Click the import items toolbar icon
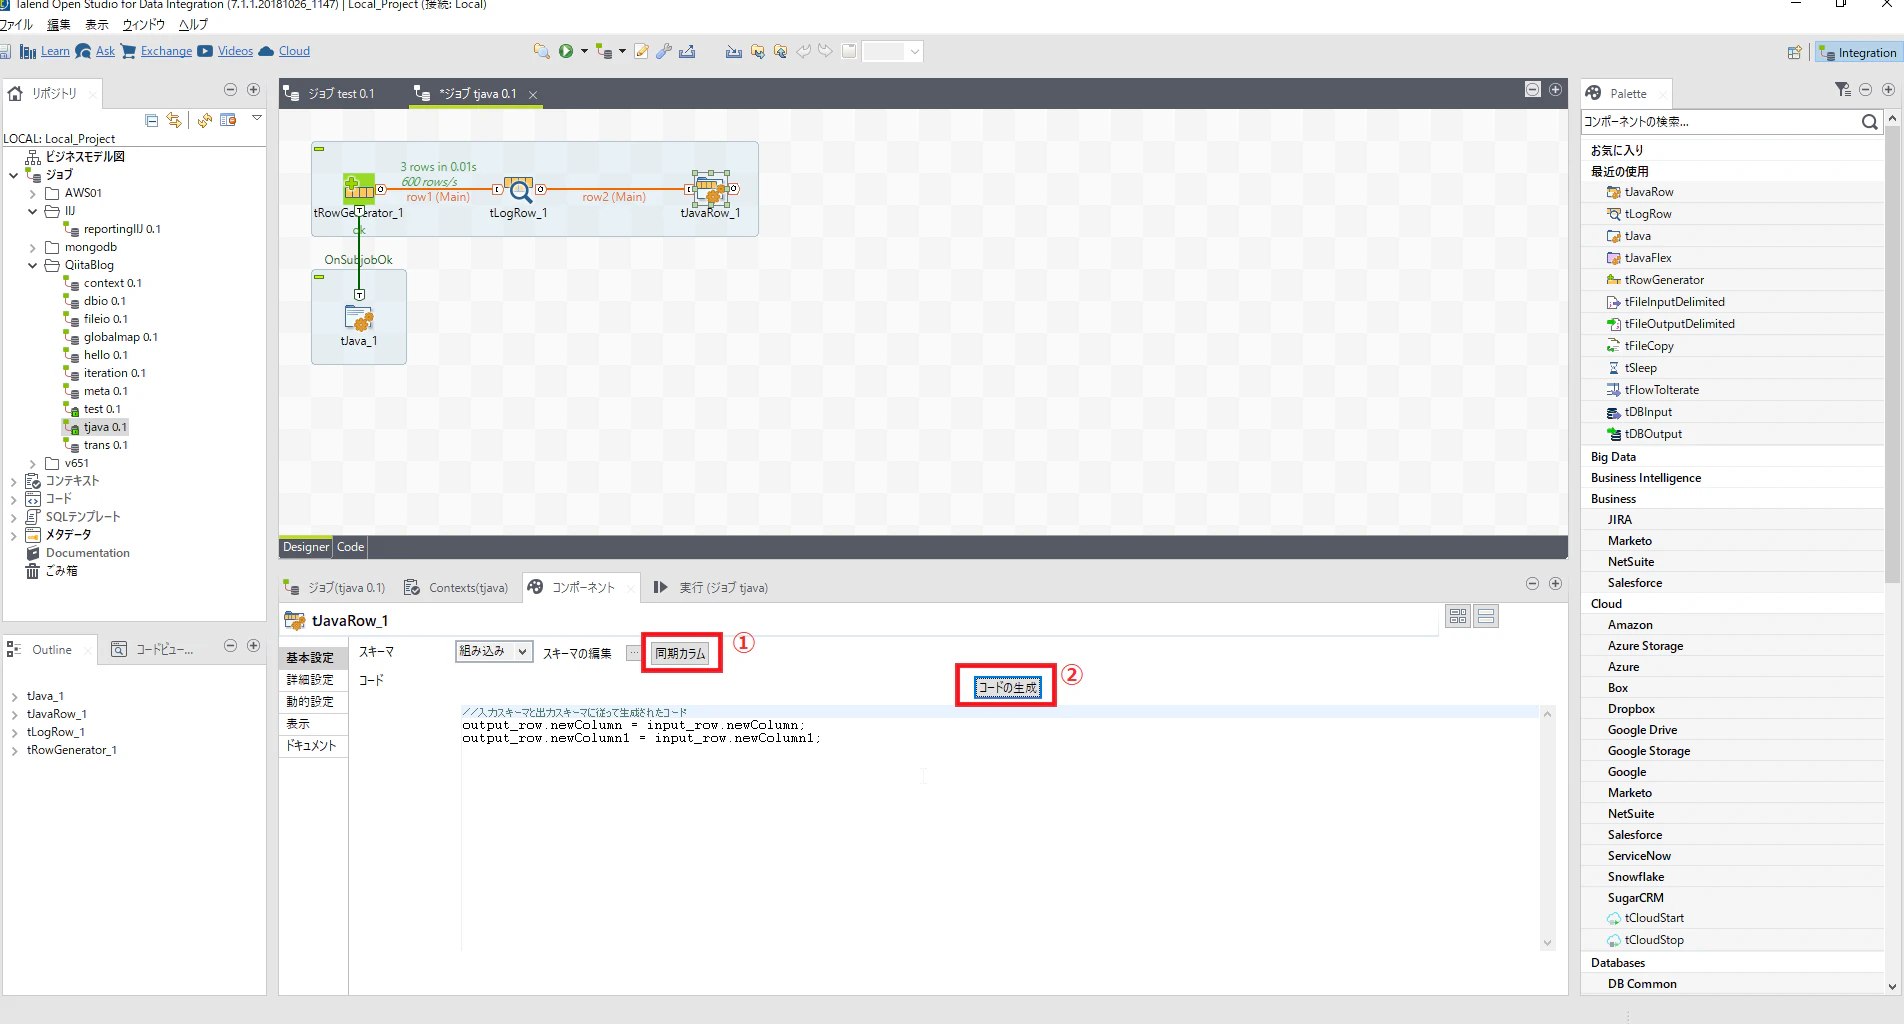Screen dimensions: 1904x1024 [x=734, y=51]
